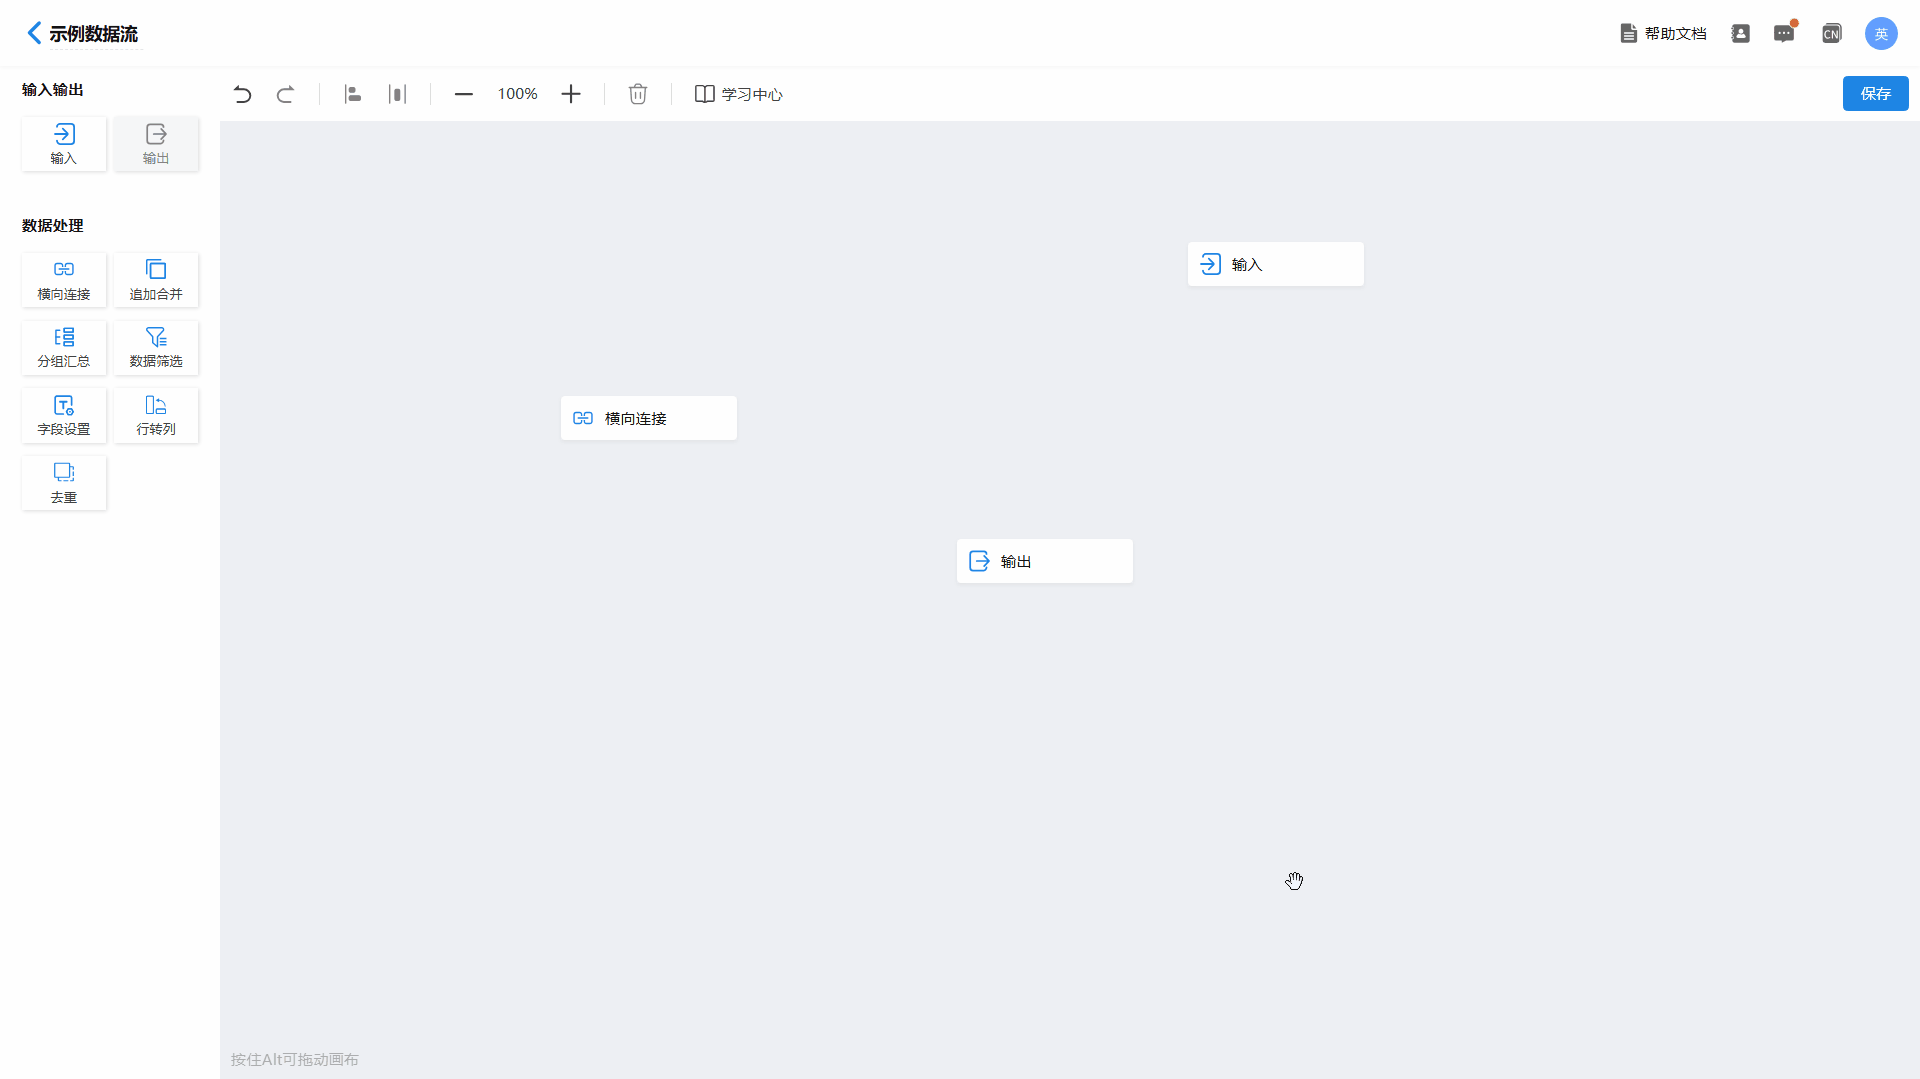Select the 输入 input tool
The image size is (1920, 1079).
[x=64, y=144]
